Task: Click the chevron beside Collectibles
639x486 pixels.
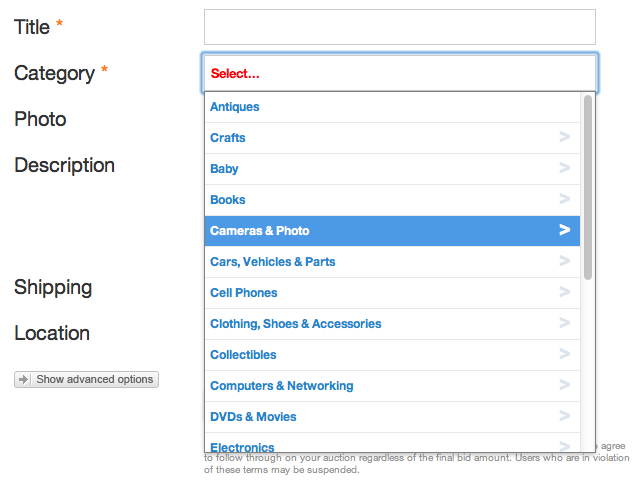Action: point(564,354)
